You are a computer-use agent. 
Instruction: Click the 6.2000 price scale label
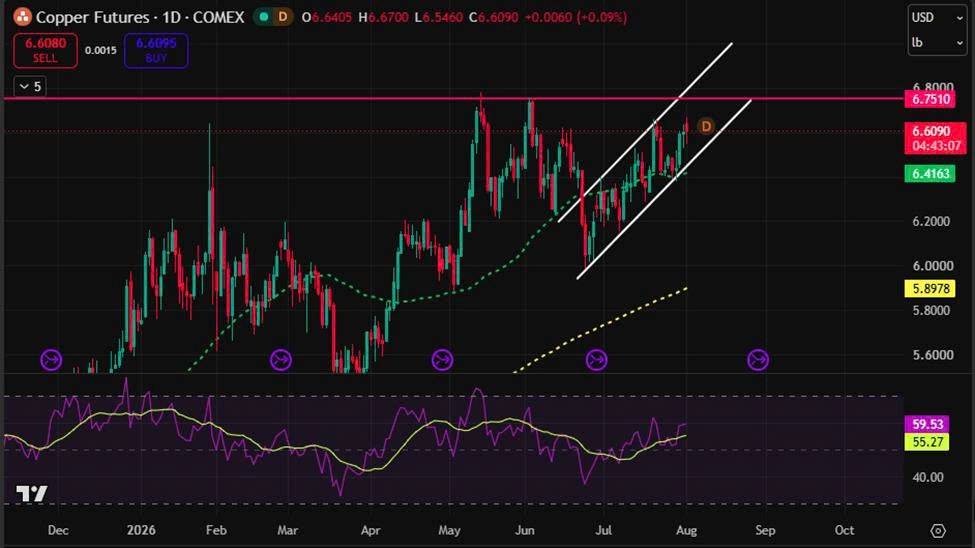coord(932,221)
